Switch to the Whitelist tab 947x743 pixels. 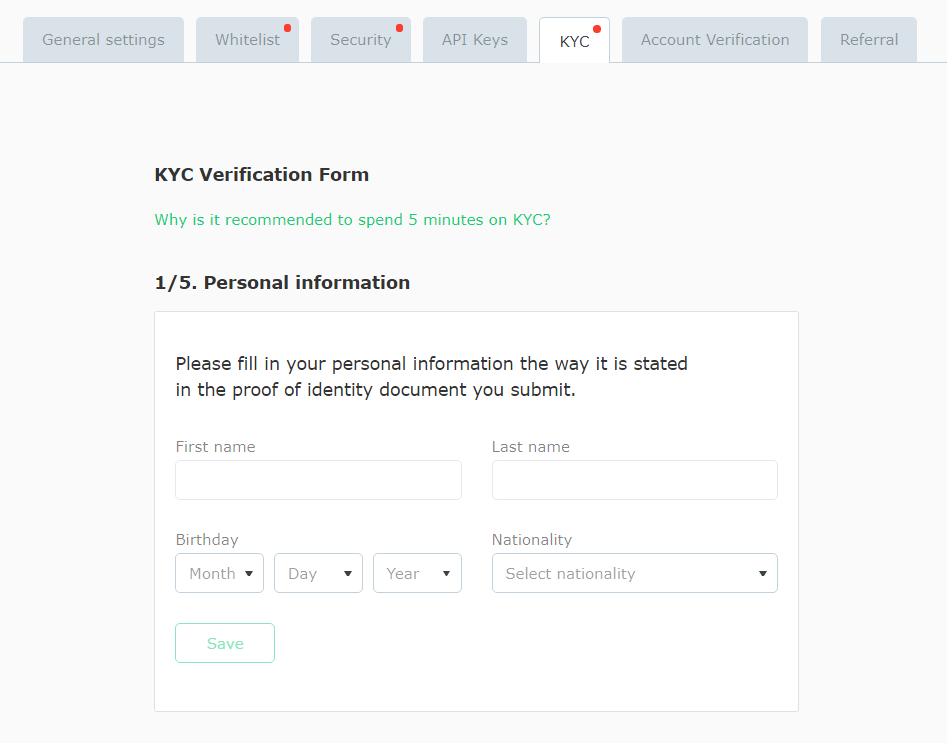tap(247, 40)
